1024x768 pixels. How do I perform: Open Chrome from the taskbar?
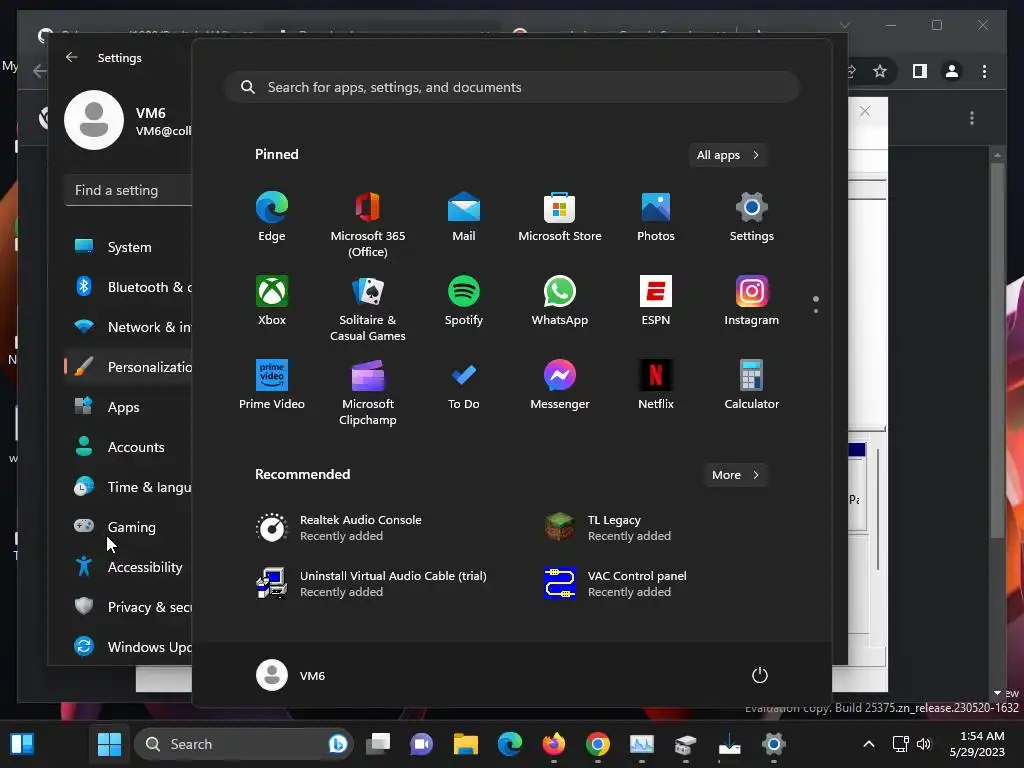[598, 743]
